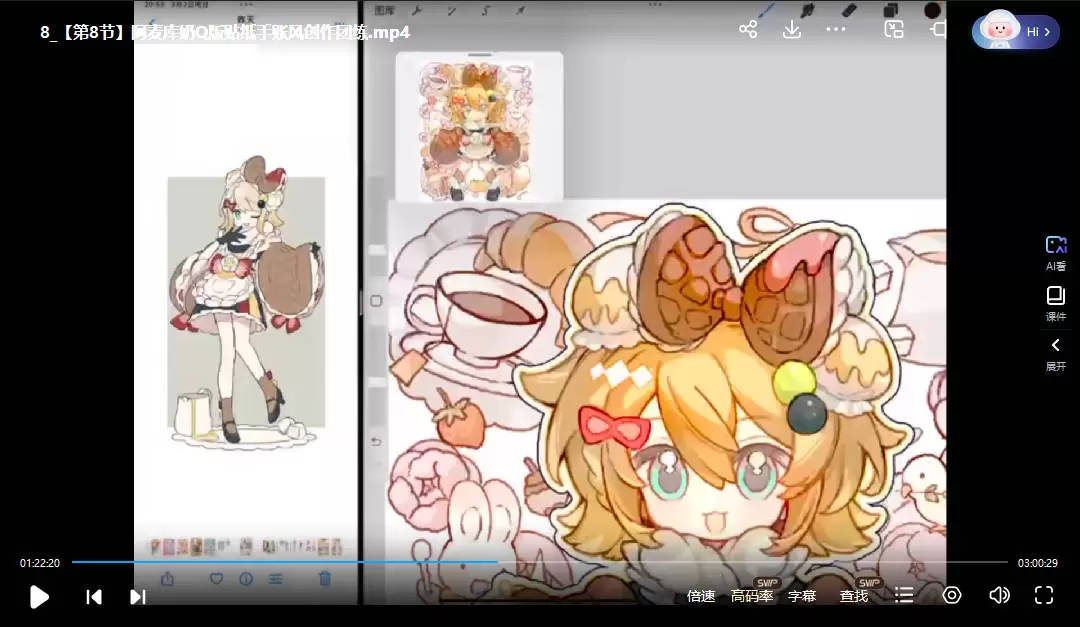
Task: Select the Procreate arrow transform tool
Action: [x=521, y=10]
